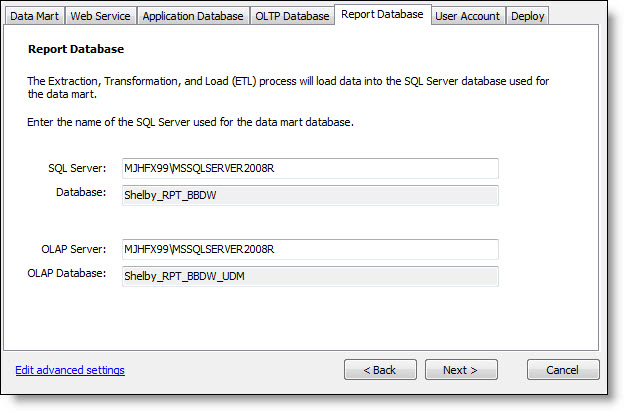Focus the OLAP Server text field
Image resolution: width=624 pixels, height=411 pixels.
pos(310,248)
